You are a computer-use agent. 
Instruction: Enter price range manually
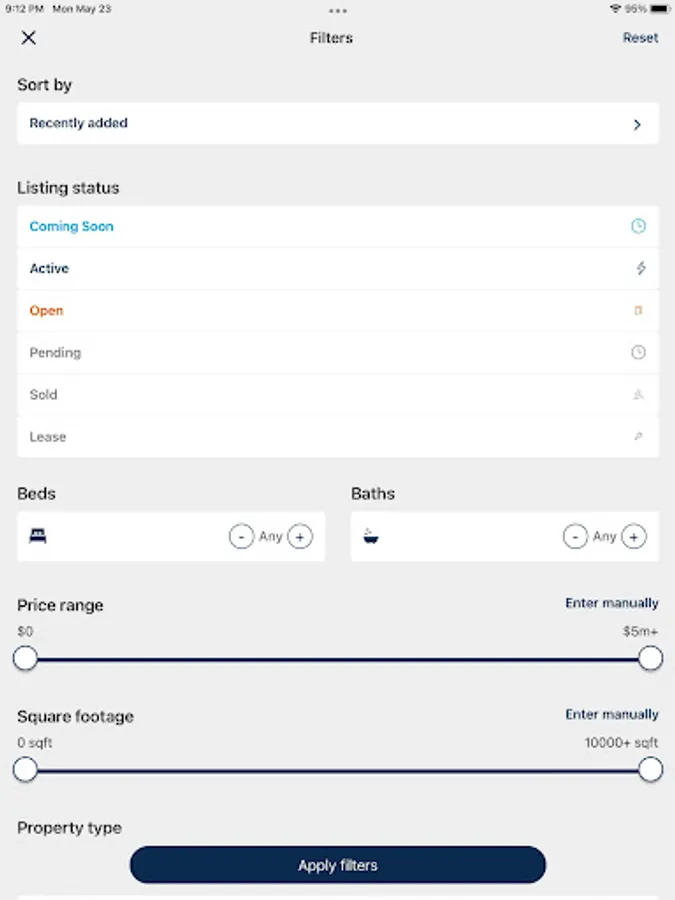pyautogui.click(x=612, y=603)
